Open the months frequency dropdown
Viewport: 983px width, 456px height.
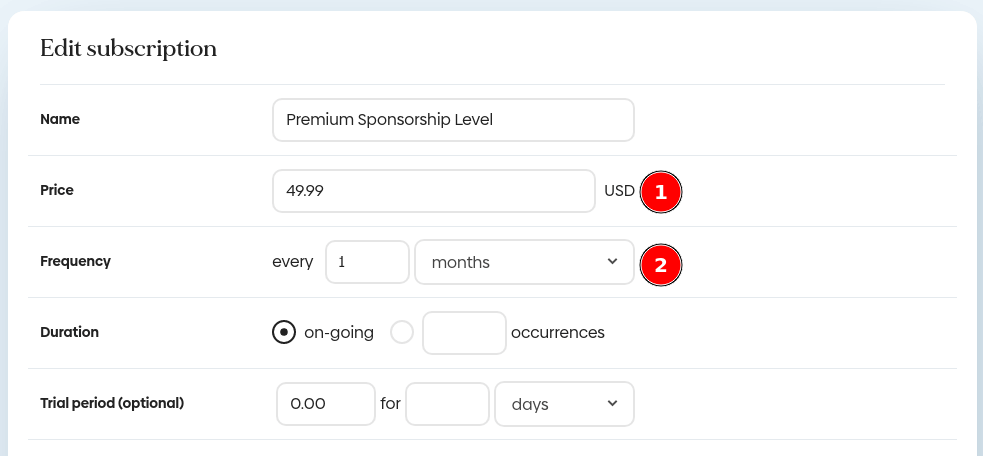point(524,262)
